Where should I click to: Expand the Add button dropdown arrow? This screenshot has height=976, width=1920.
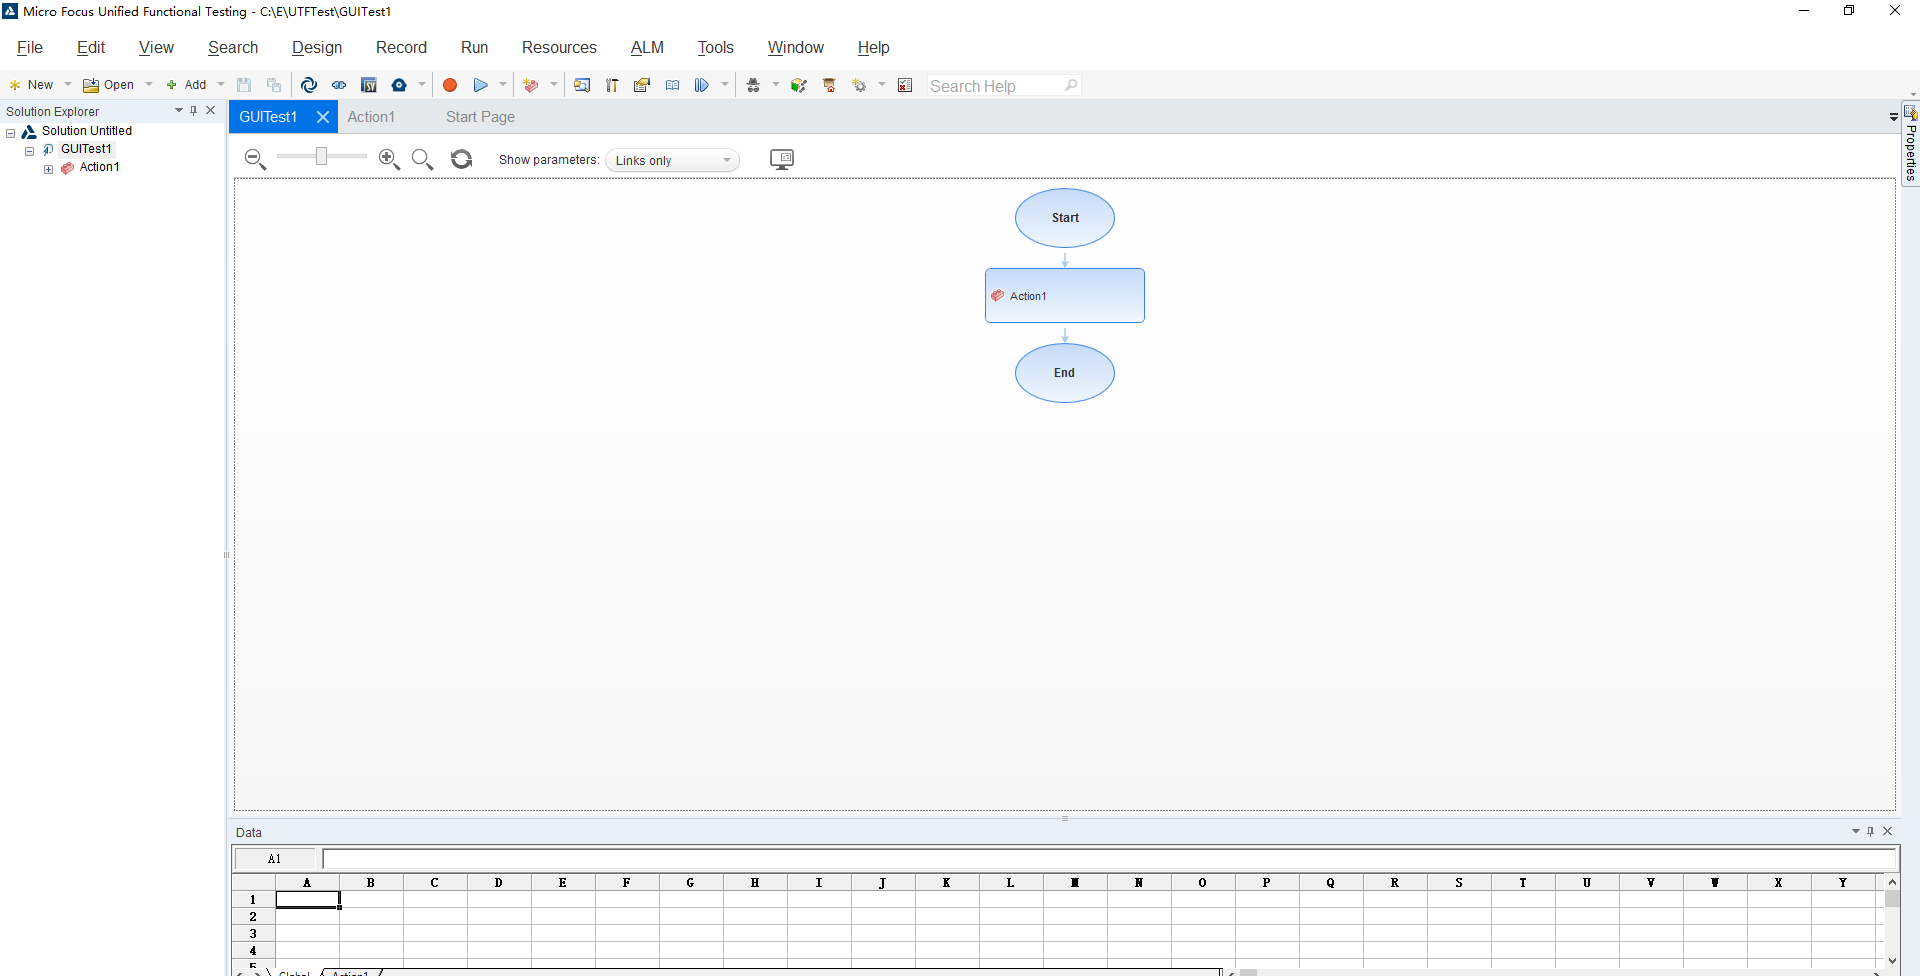[221, 85]
